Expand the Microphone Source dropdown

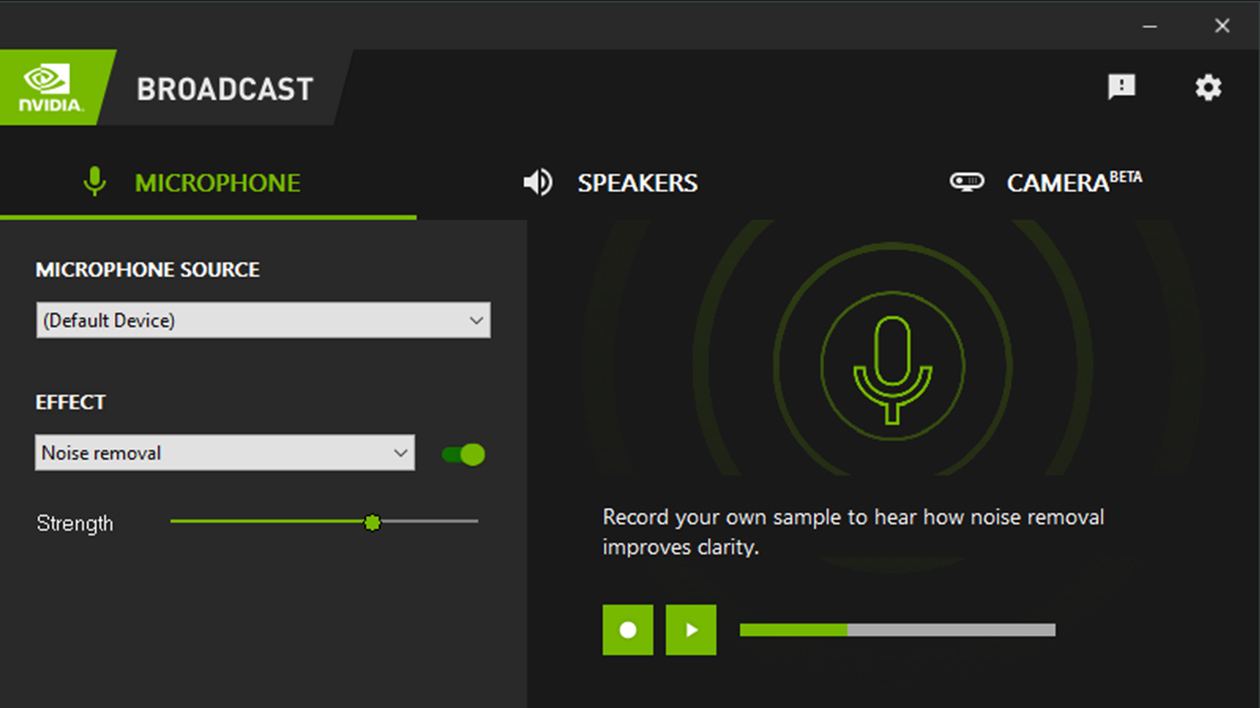click(263, 321)
